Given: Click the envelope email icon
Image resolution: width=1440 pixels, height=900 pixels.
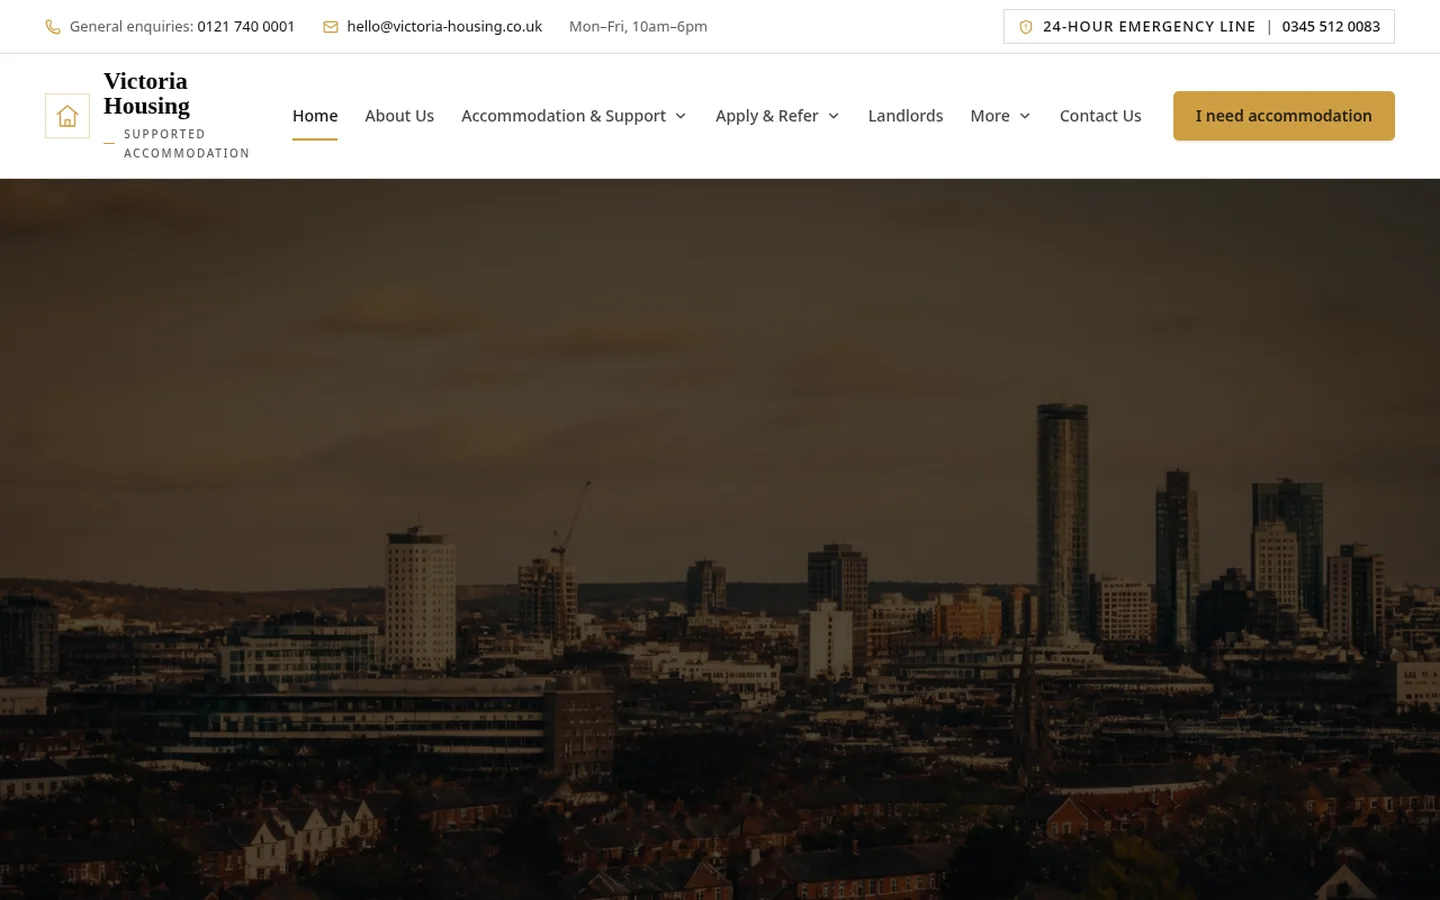Looking at the screenshot, I should click(331, 27).
